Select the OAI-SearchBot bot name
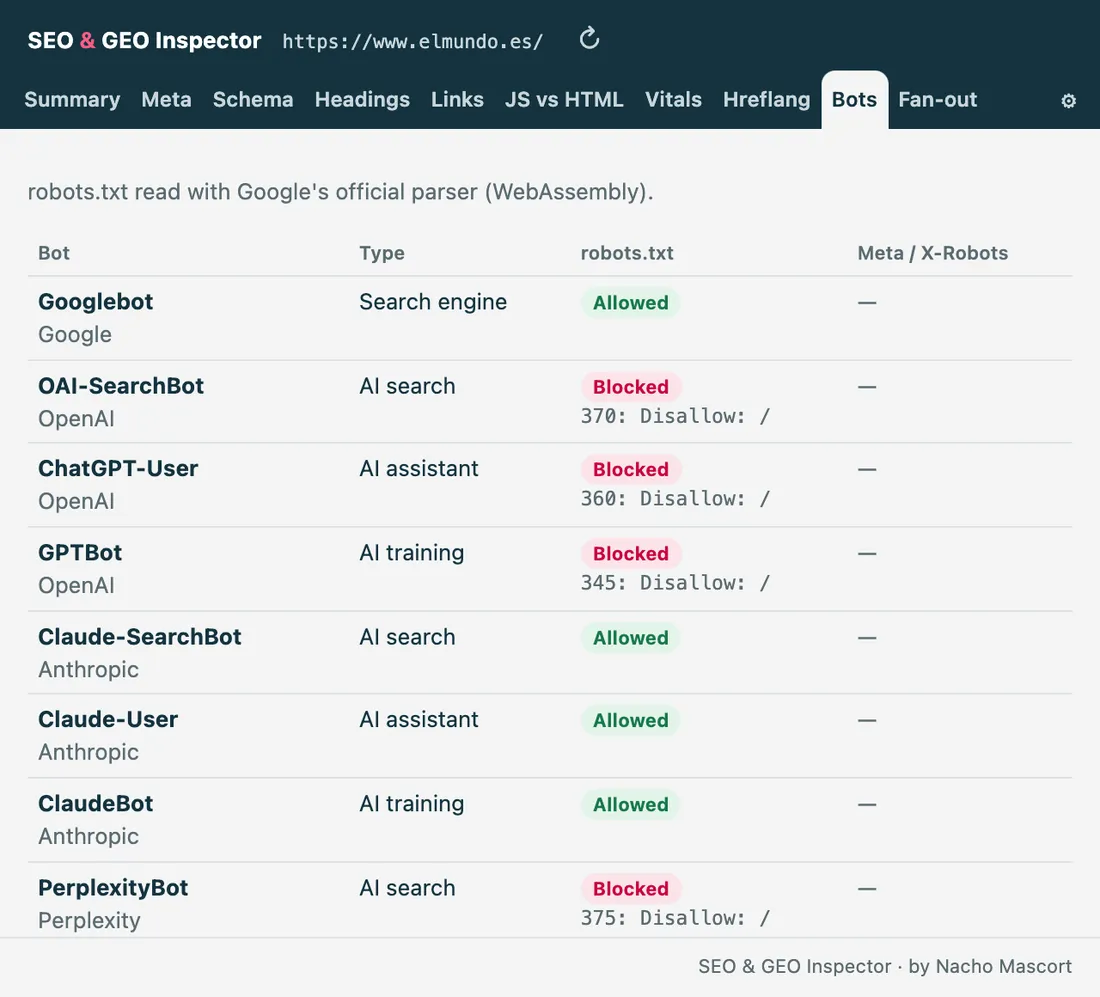Viewport: 1100px width, 997px height. pyautogui.click(x=121, y=386)
